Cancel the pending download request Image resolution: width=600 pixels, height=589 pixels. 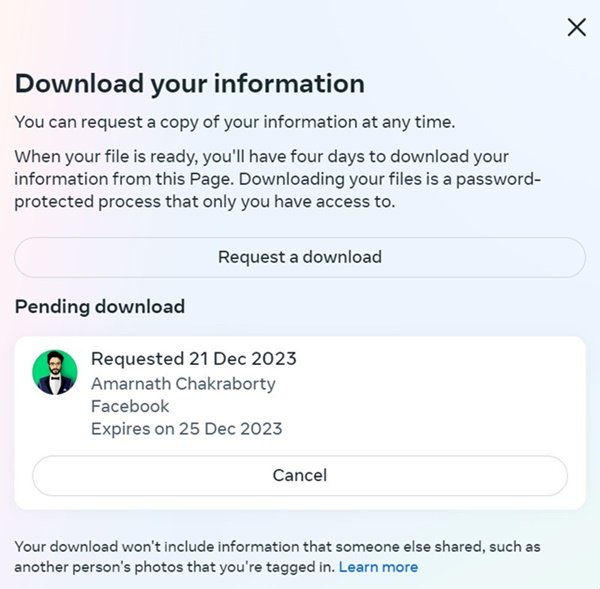300,475
